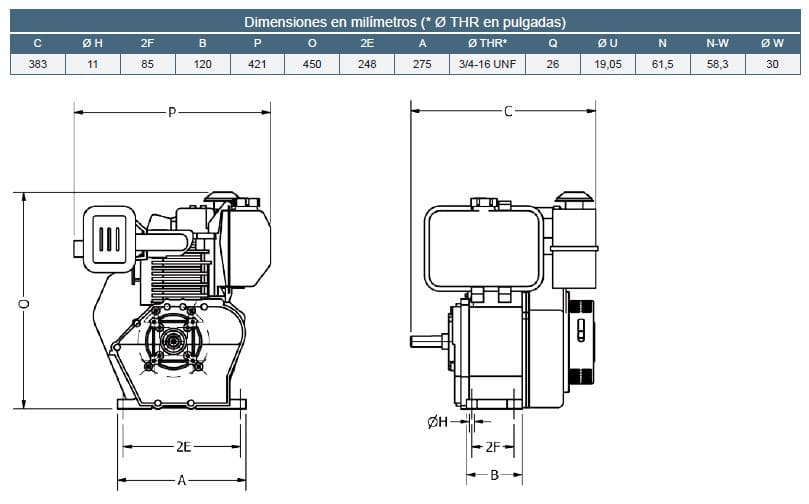This screenshot has height=504, width=809.
Task: Click the 'Ø THR*' column header
Action: pyautogui.click(x=488, y=43)
